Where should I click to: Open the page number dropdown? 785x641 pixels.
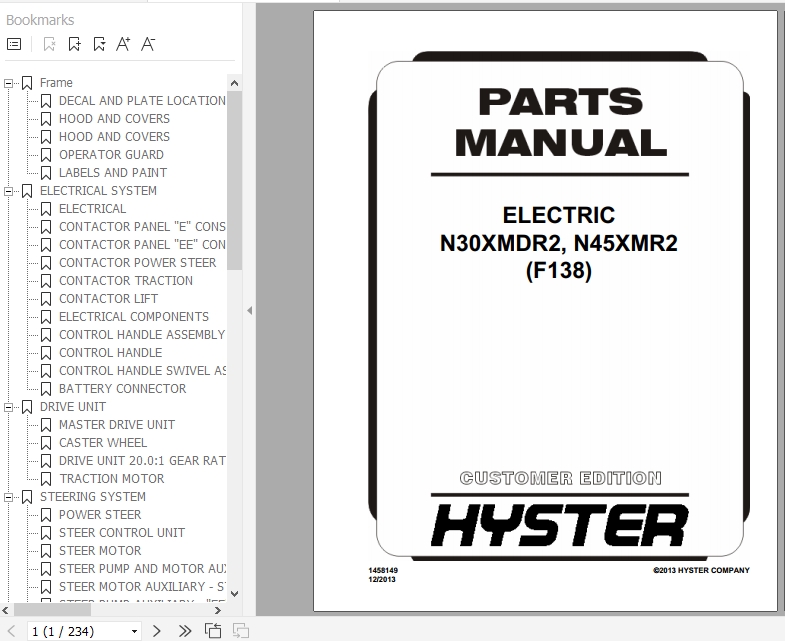[134, 632]
